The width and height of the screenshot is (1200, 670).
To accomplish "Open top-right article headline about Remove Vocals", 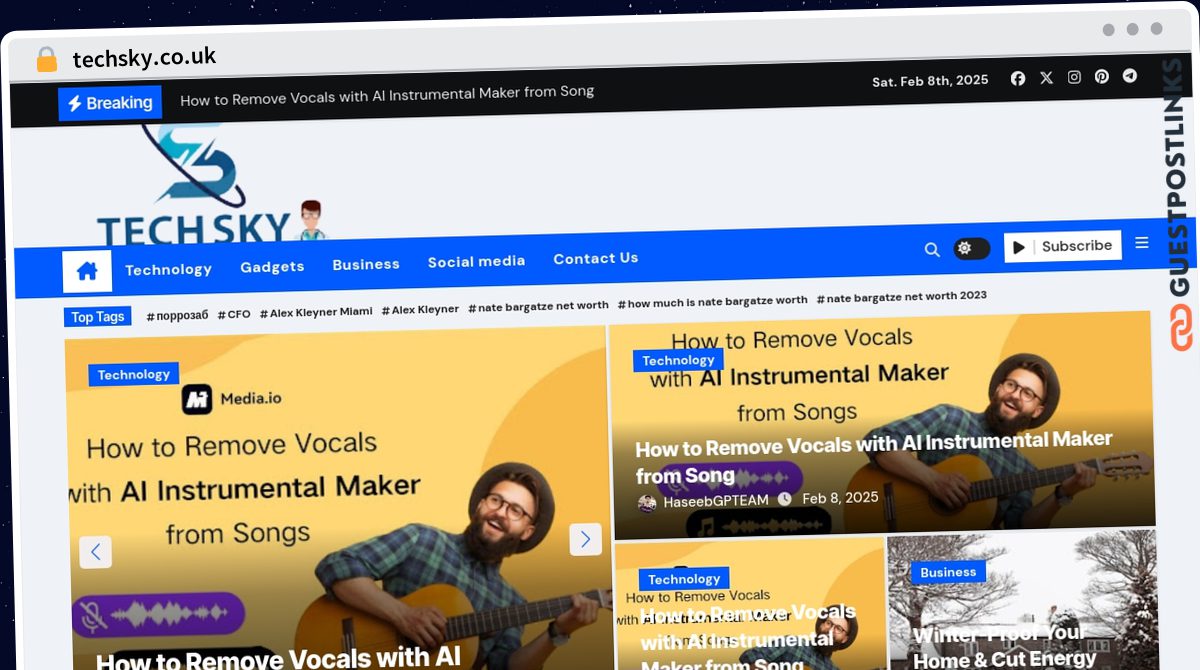I will pyautogui.click(x=874, y=456).
